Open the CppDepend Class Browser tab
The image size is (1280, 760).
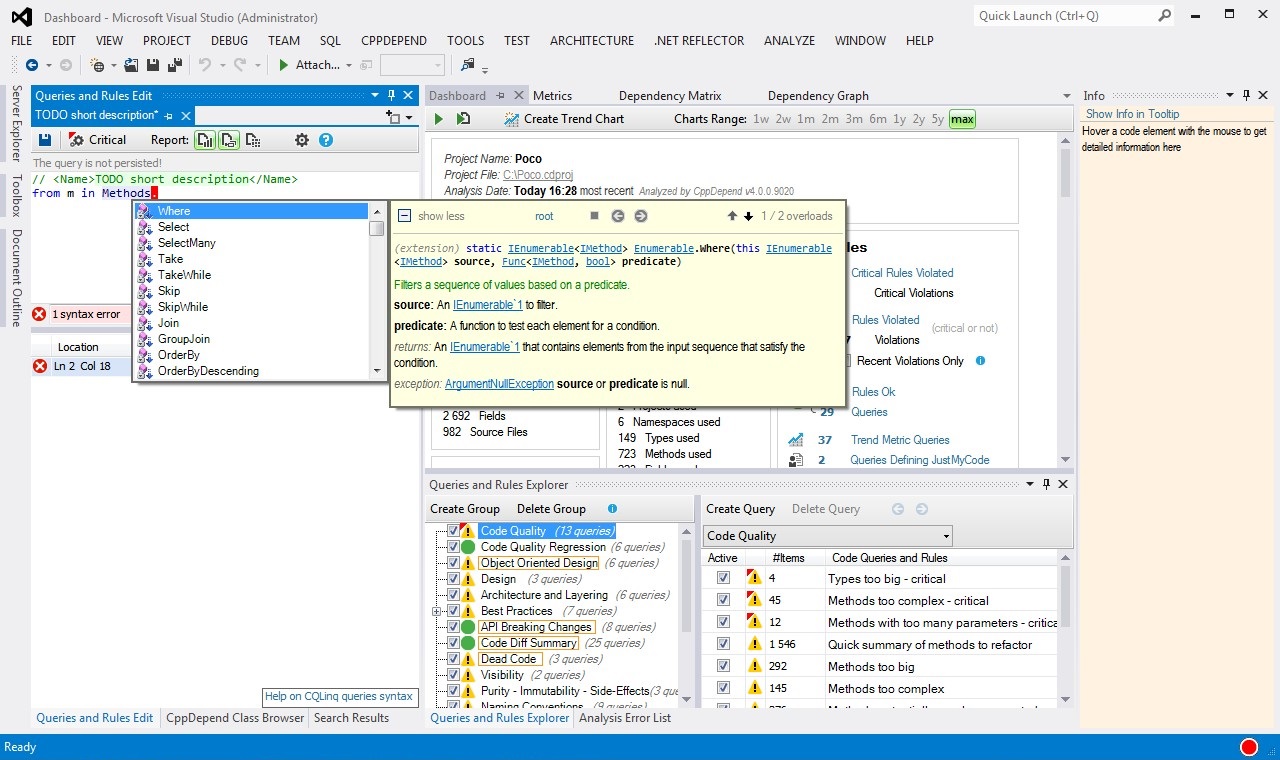[235, 718]
